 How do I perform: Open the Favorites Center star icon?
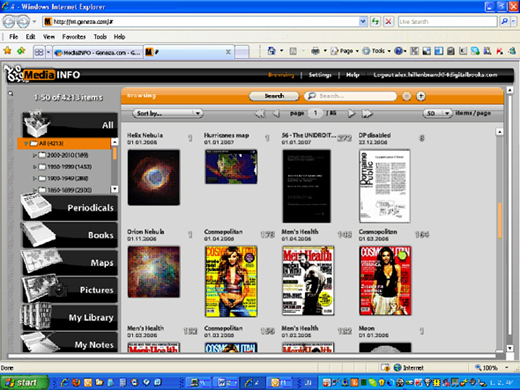coord(7,51)
